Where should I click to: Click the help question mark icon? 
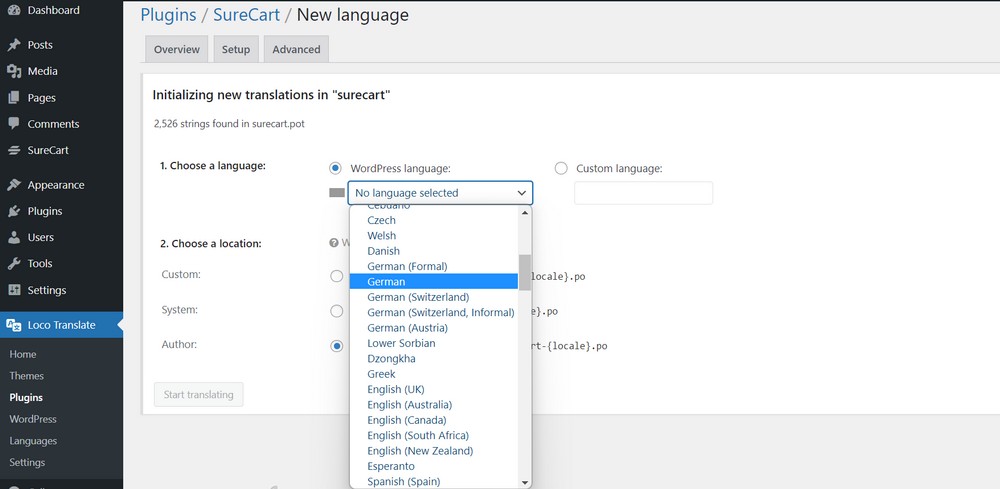click(333, 242)
